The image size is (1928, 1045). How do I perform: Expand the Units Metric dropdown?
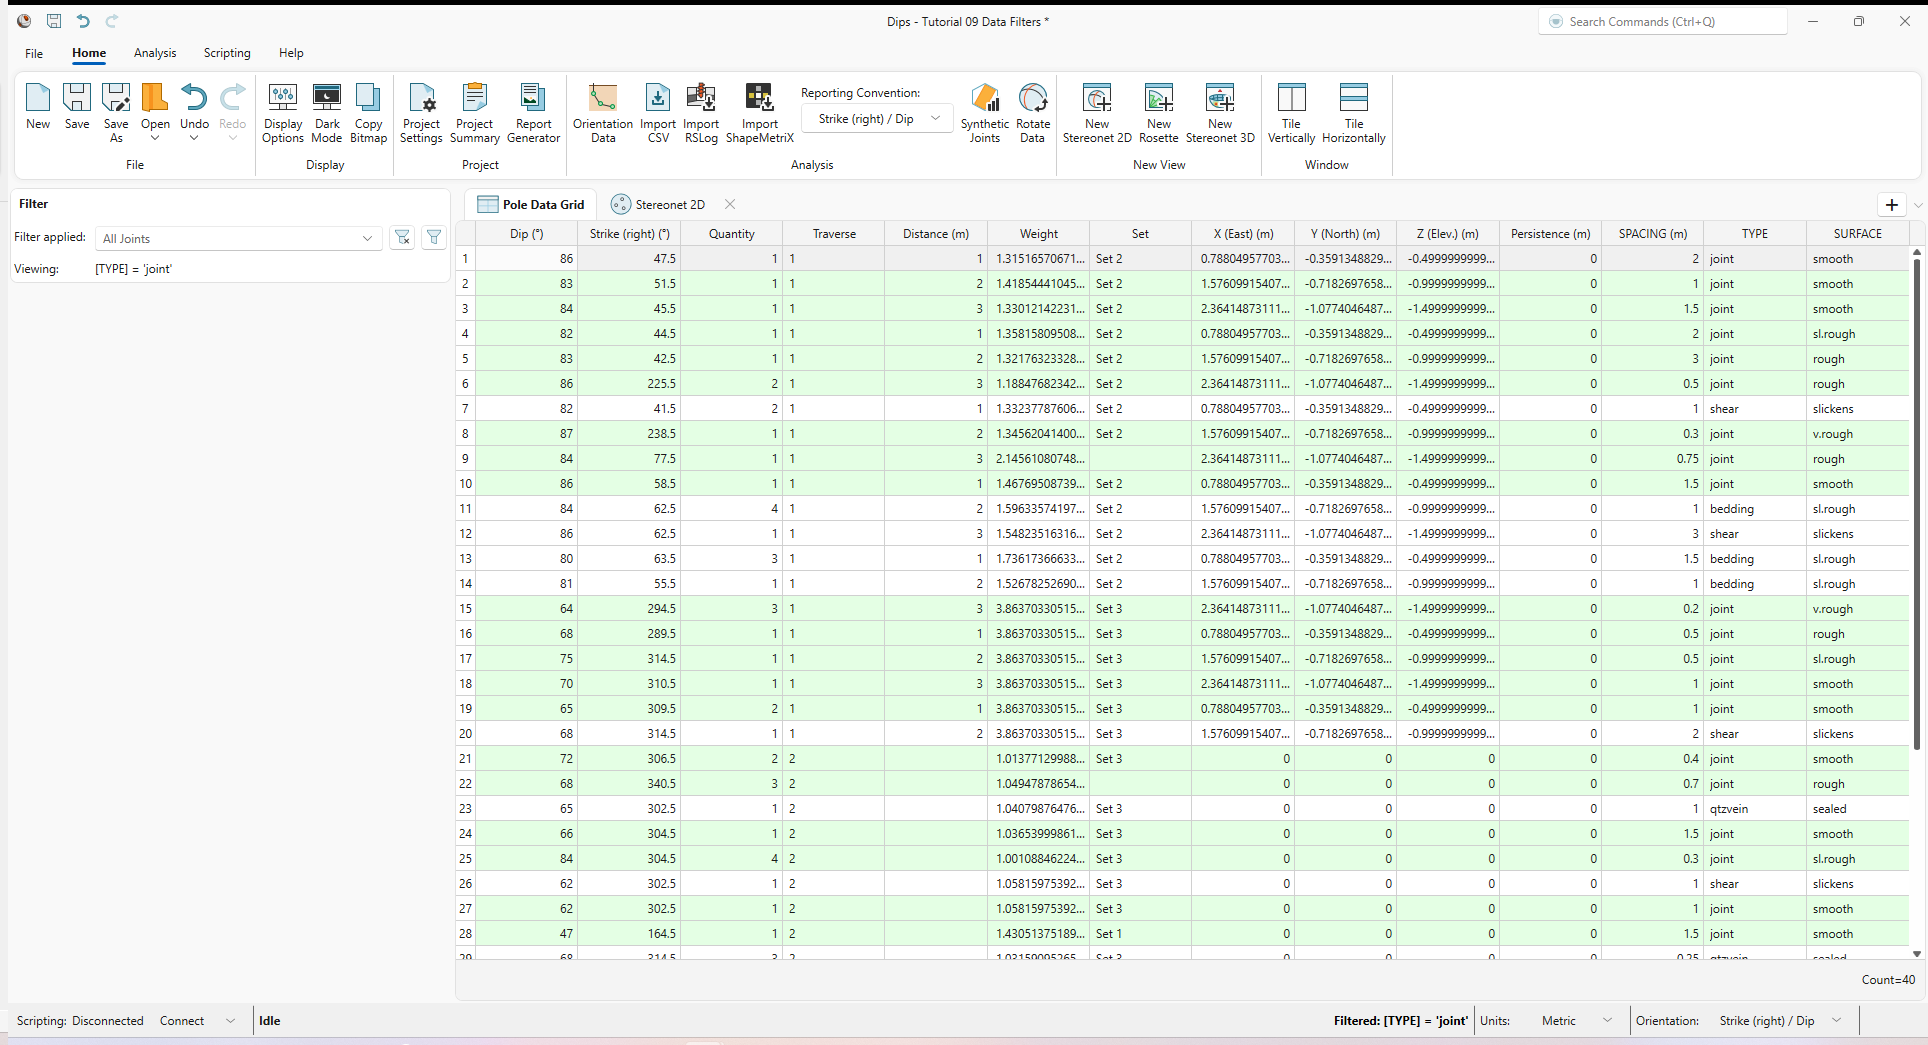click(x=1577, y=1021)
